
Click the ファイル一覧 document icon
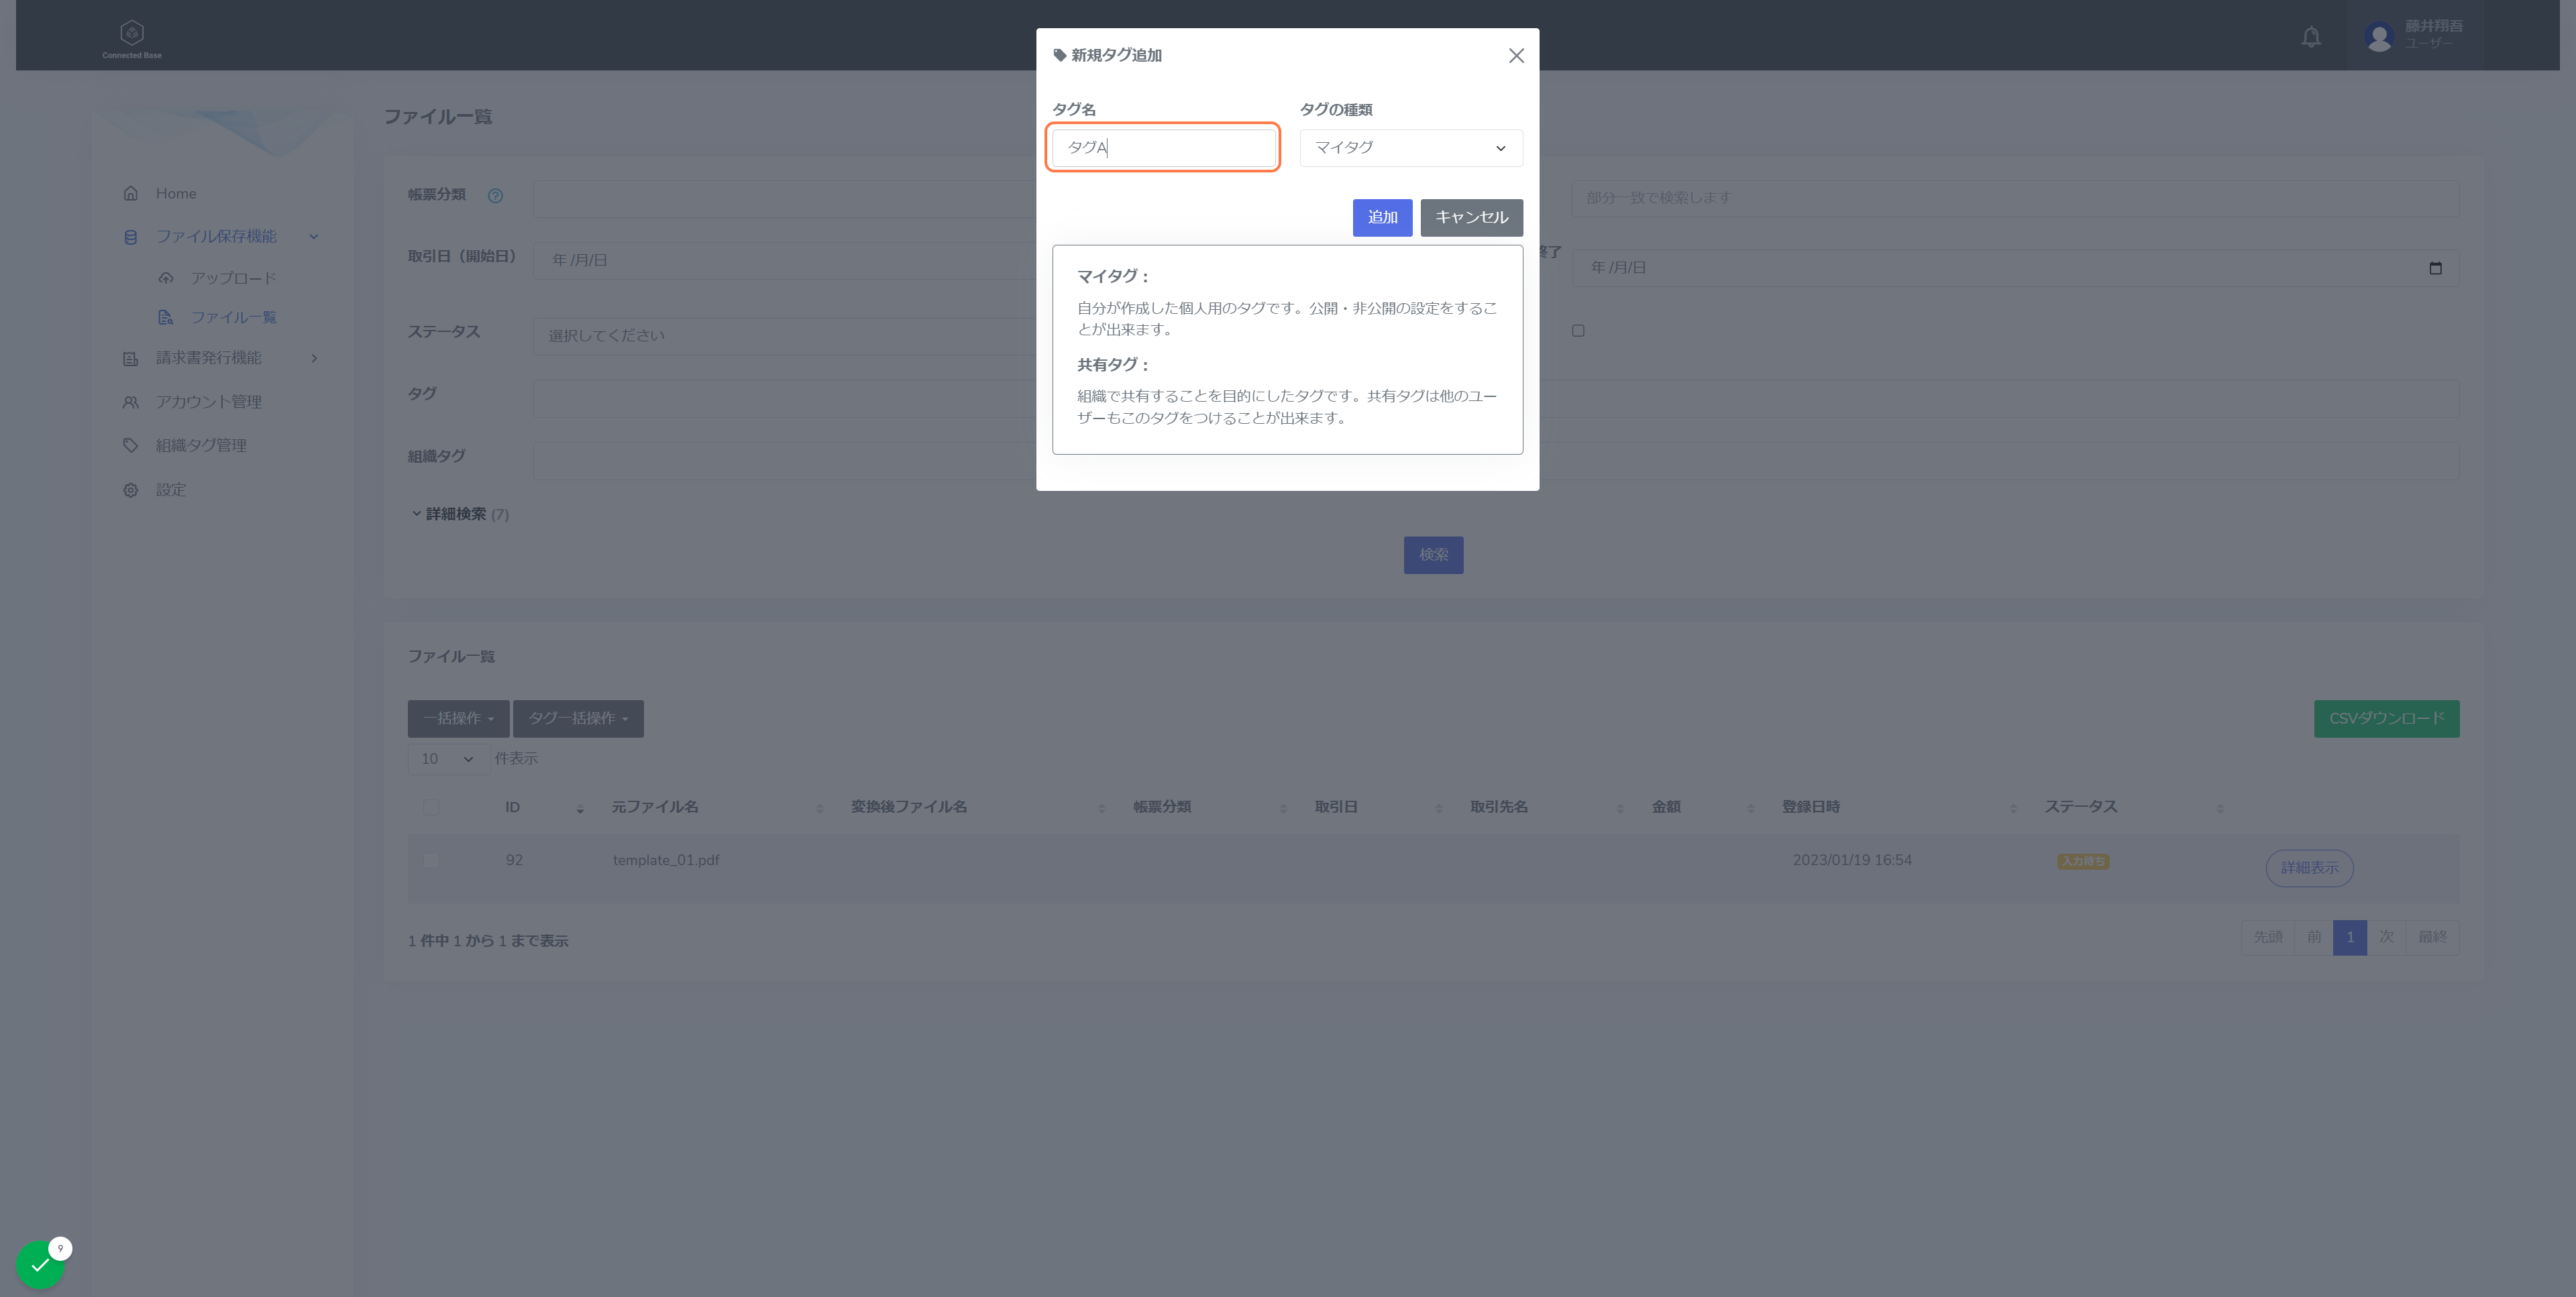(166, 317)
